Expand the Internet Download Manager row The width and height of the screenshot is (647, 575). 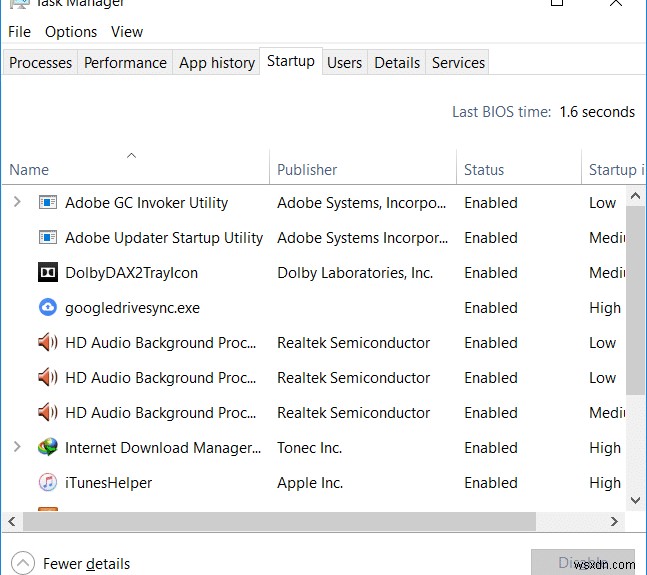[x=17, y=448]
